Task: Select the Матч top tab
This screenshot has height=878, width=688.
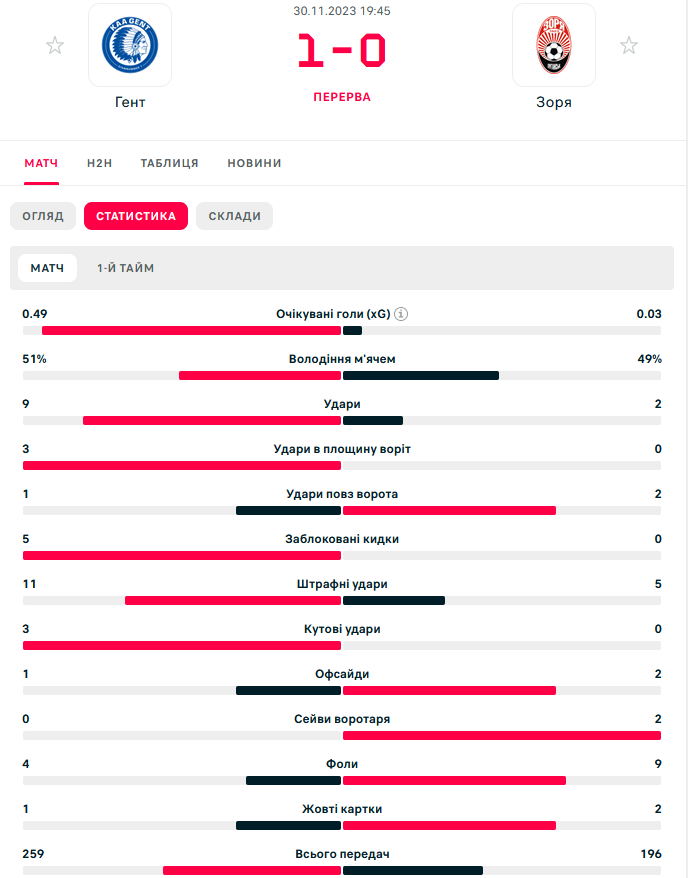Action: point(41,163)
